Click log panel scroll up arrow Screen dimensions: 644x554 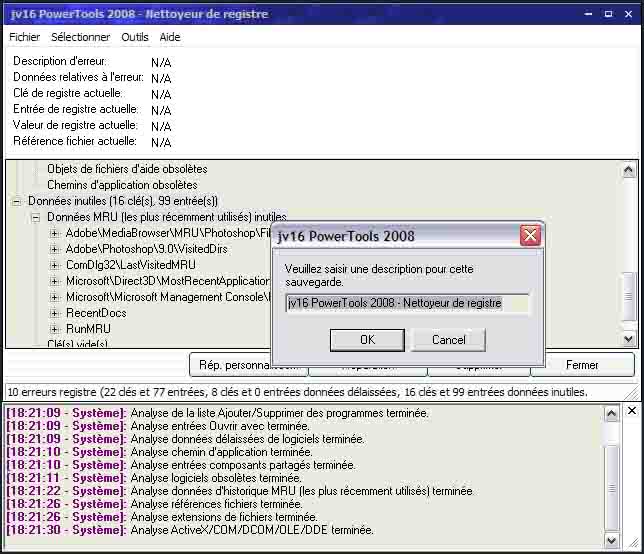click(x=611, y=414)
